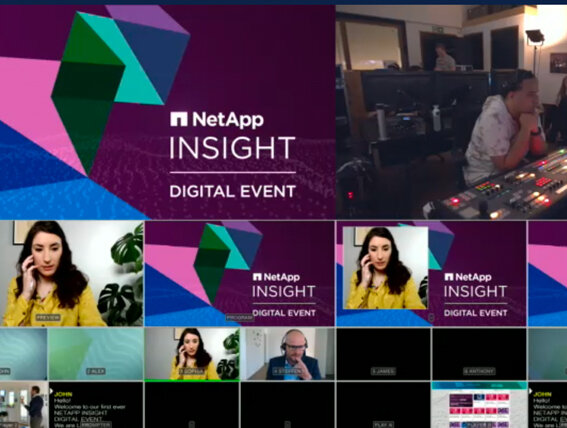The width and height of the screenshot is (567, 428).
Task: Select the schedule grid graphics tile
Action: point(479,405)
